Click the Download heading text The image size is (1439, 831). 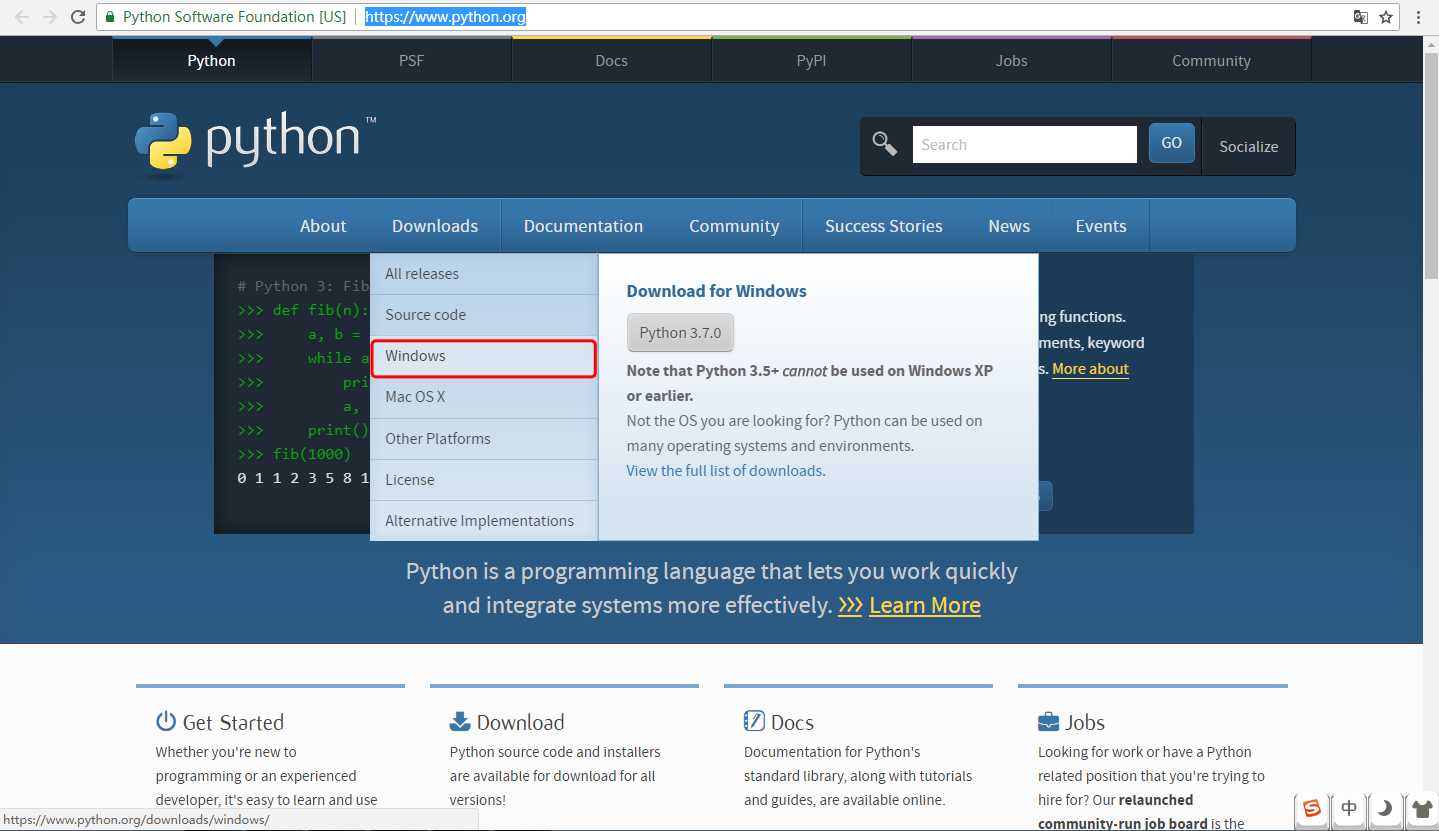coord(520,722)
